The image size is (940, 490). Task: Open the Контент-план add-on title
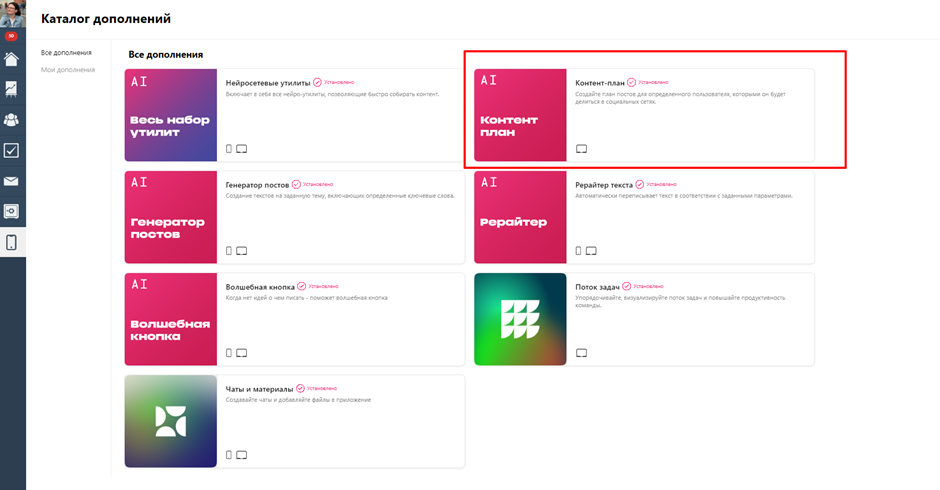point(599,83)
